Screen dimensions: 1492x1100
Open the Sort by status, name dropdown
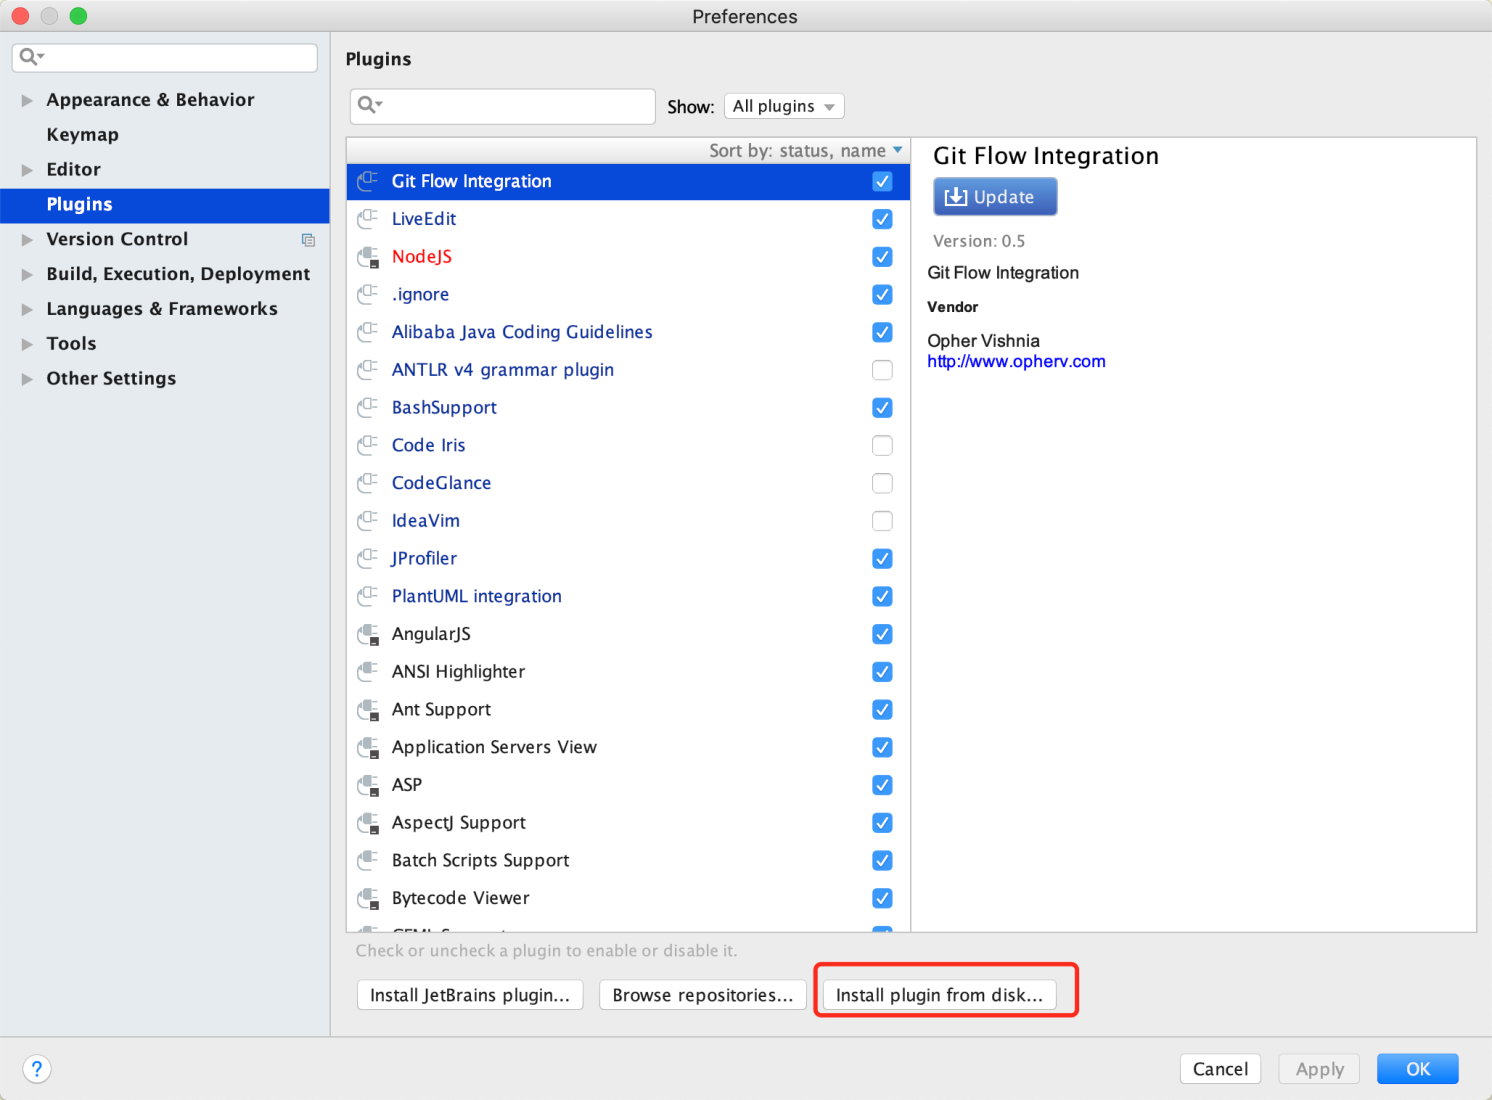point(805,151)
